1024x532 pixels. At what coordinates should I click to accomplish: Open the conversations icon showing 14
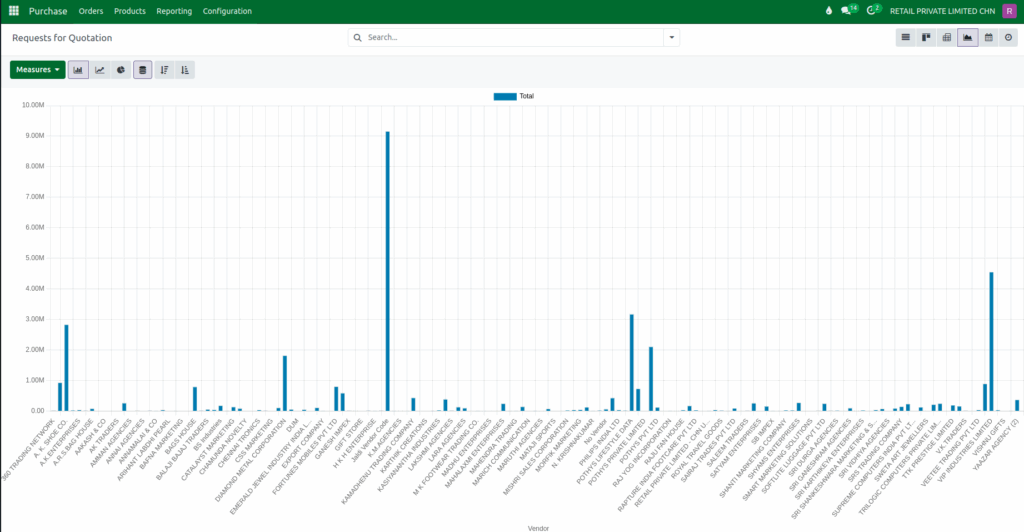[848, 10]
